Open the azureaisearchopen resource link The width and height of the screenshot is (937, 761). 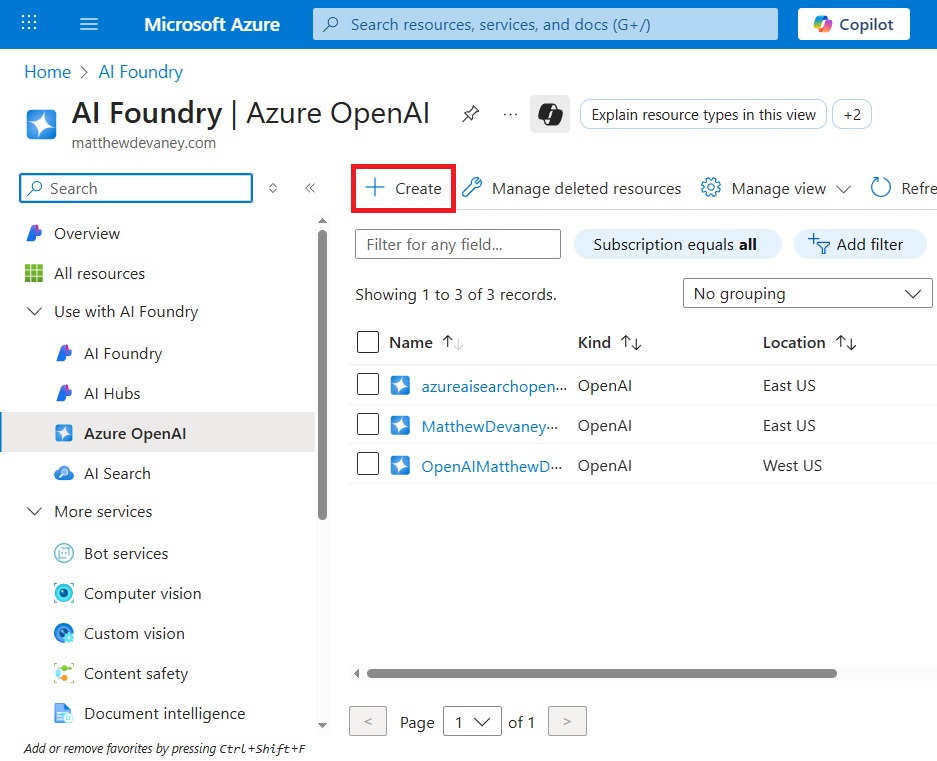point(494,386)
